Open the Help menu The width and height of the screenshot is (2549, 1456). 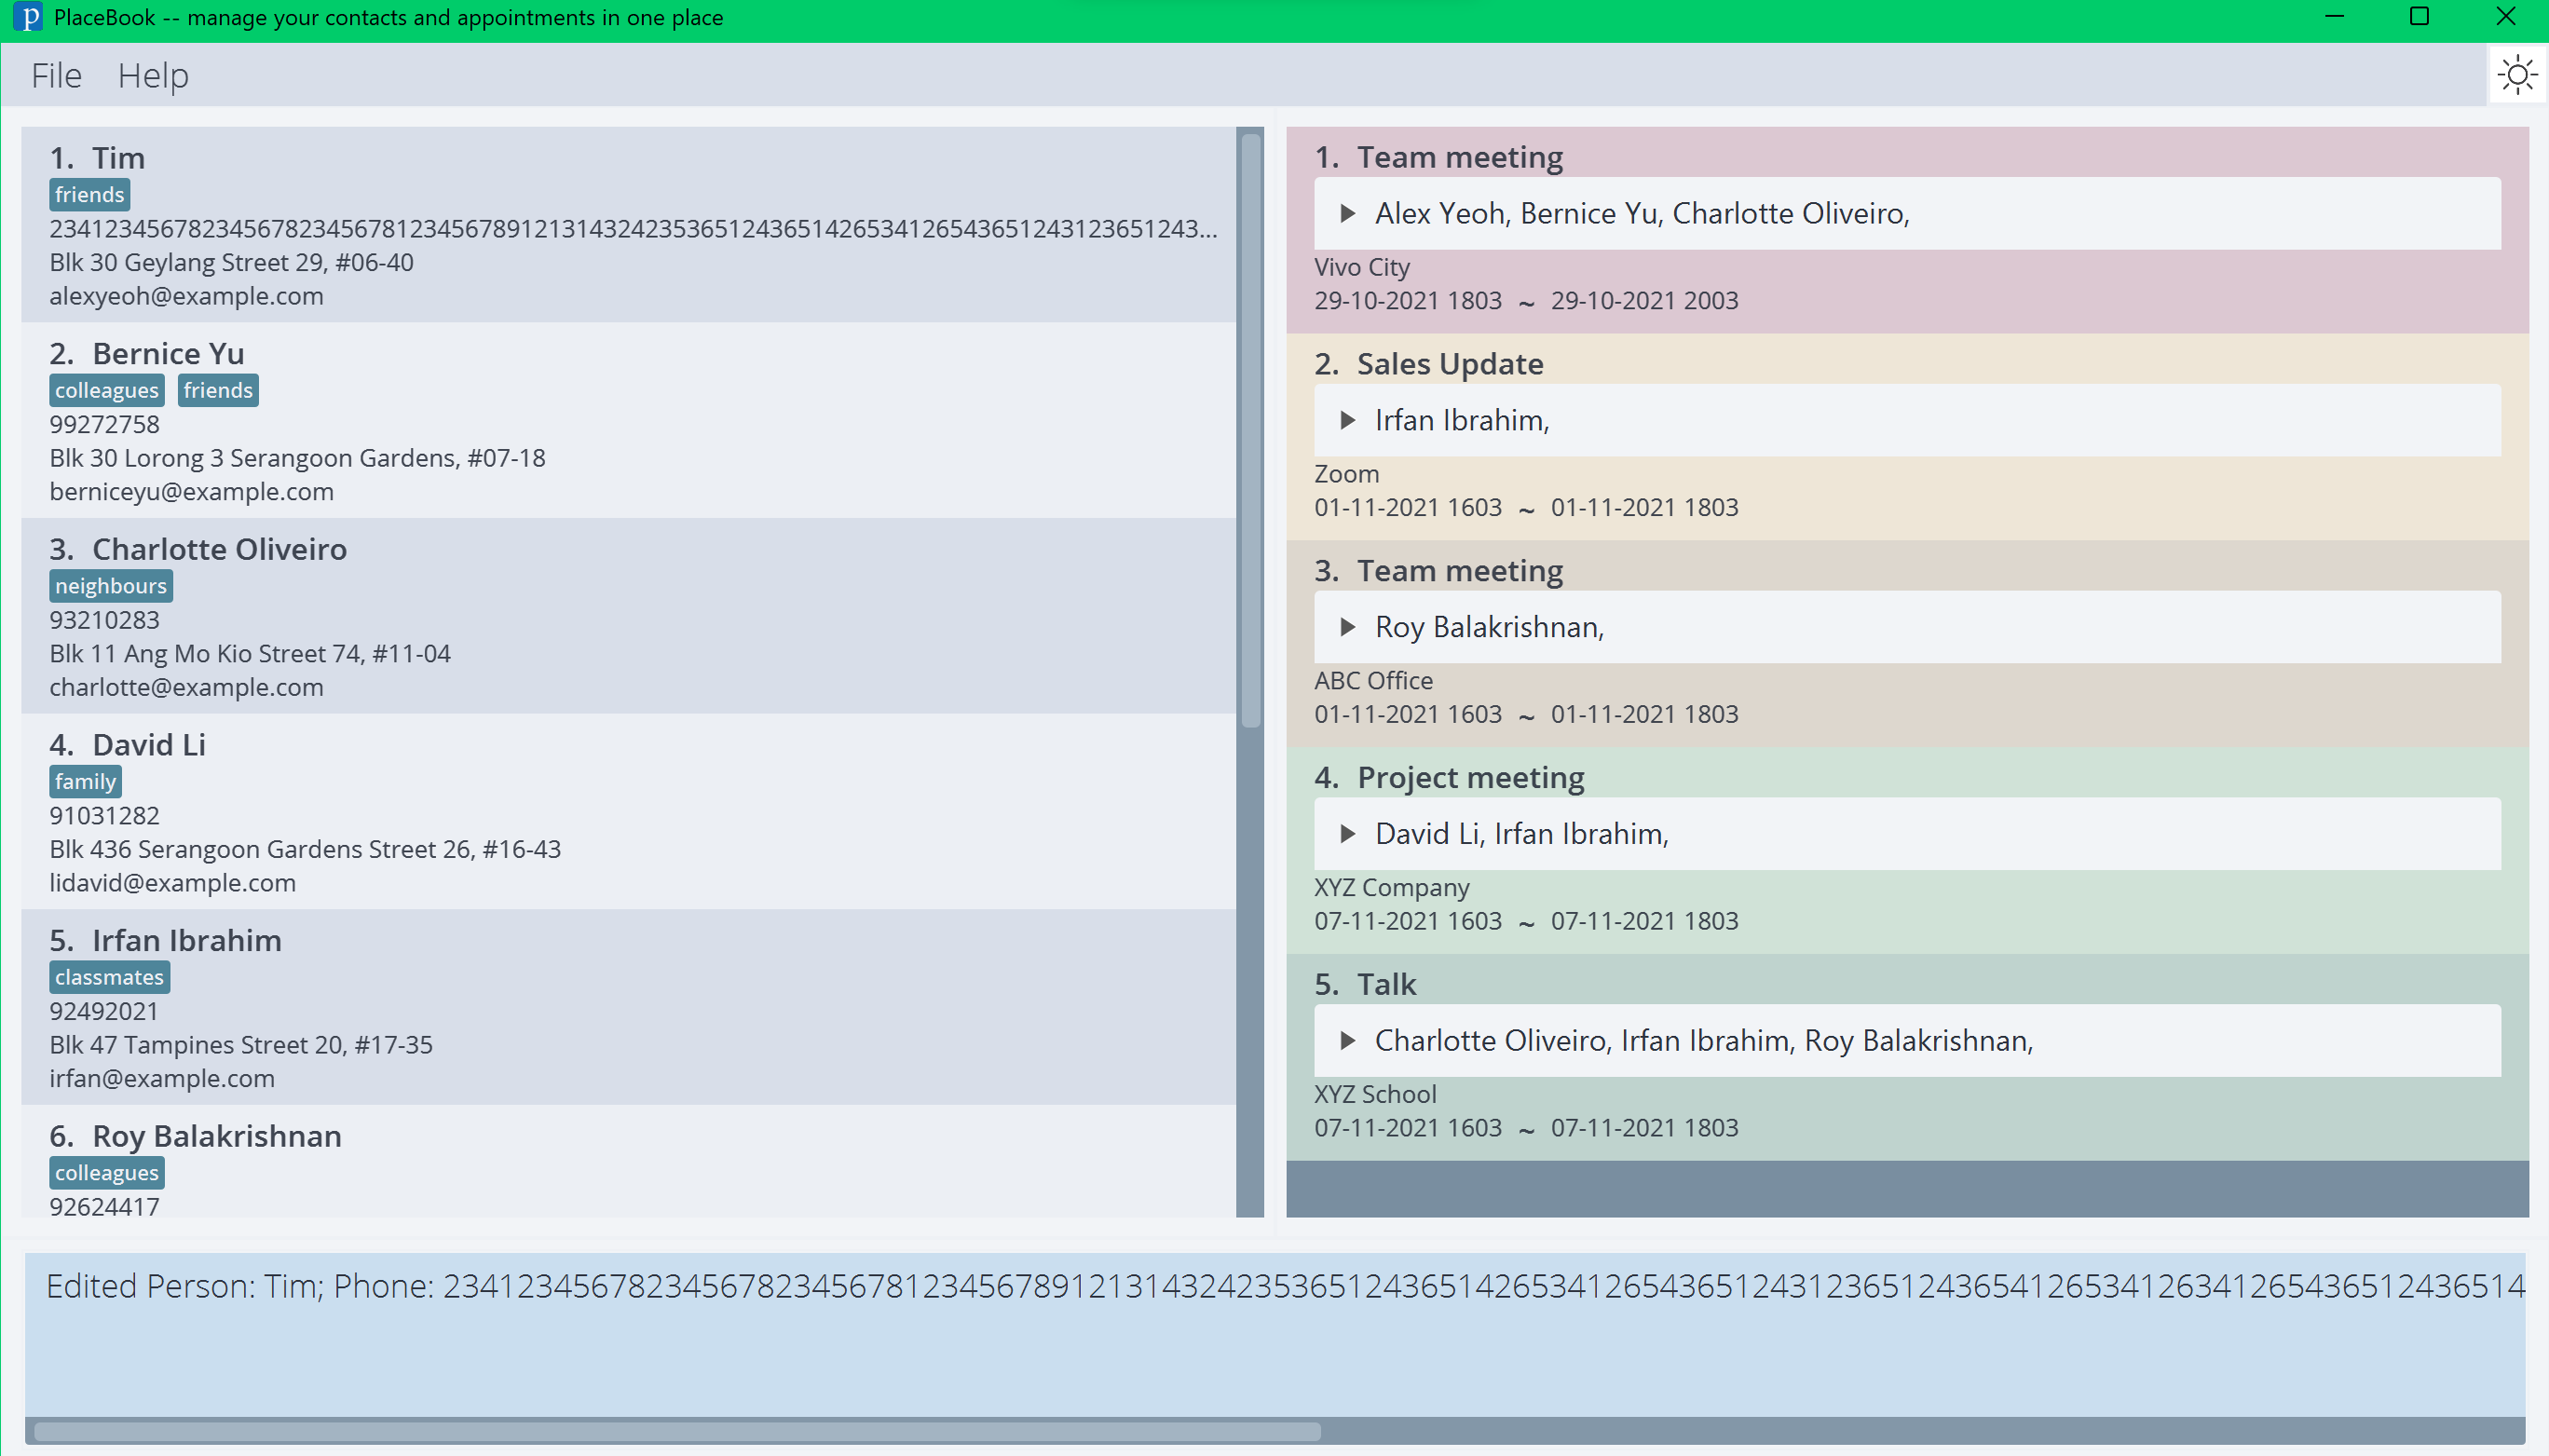pyautogui.click(x=153, y=76)
